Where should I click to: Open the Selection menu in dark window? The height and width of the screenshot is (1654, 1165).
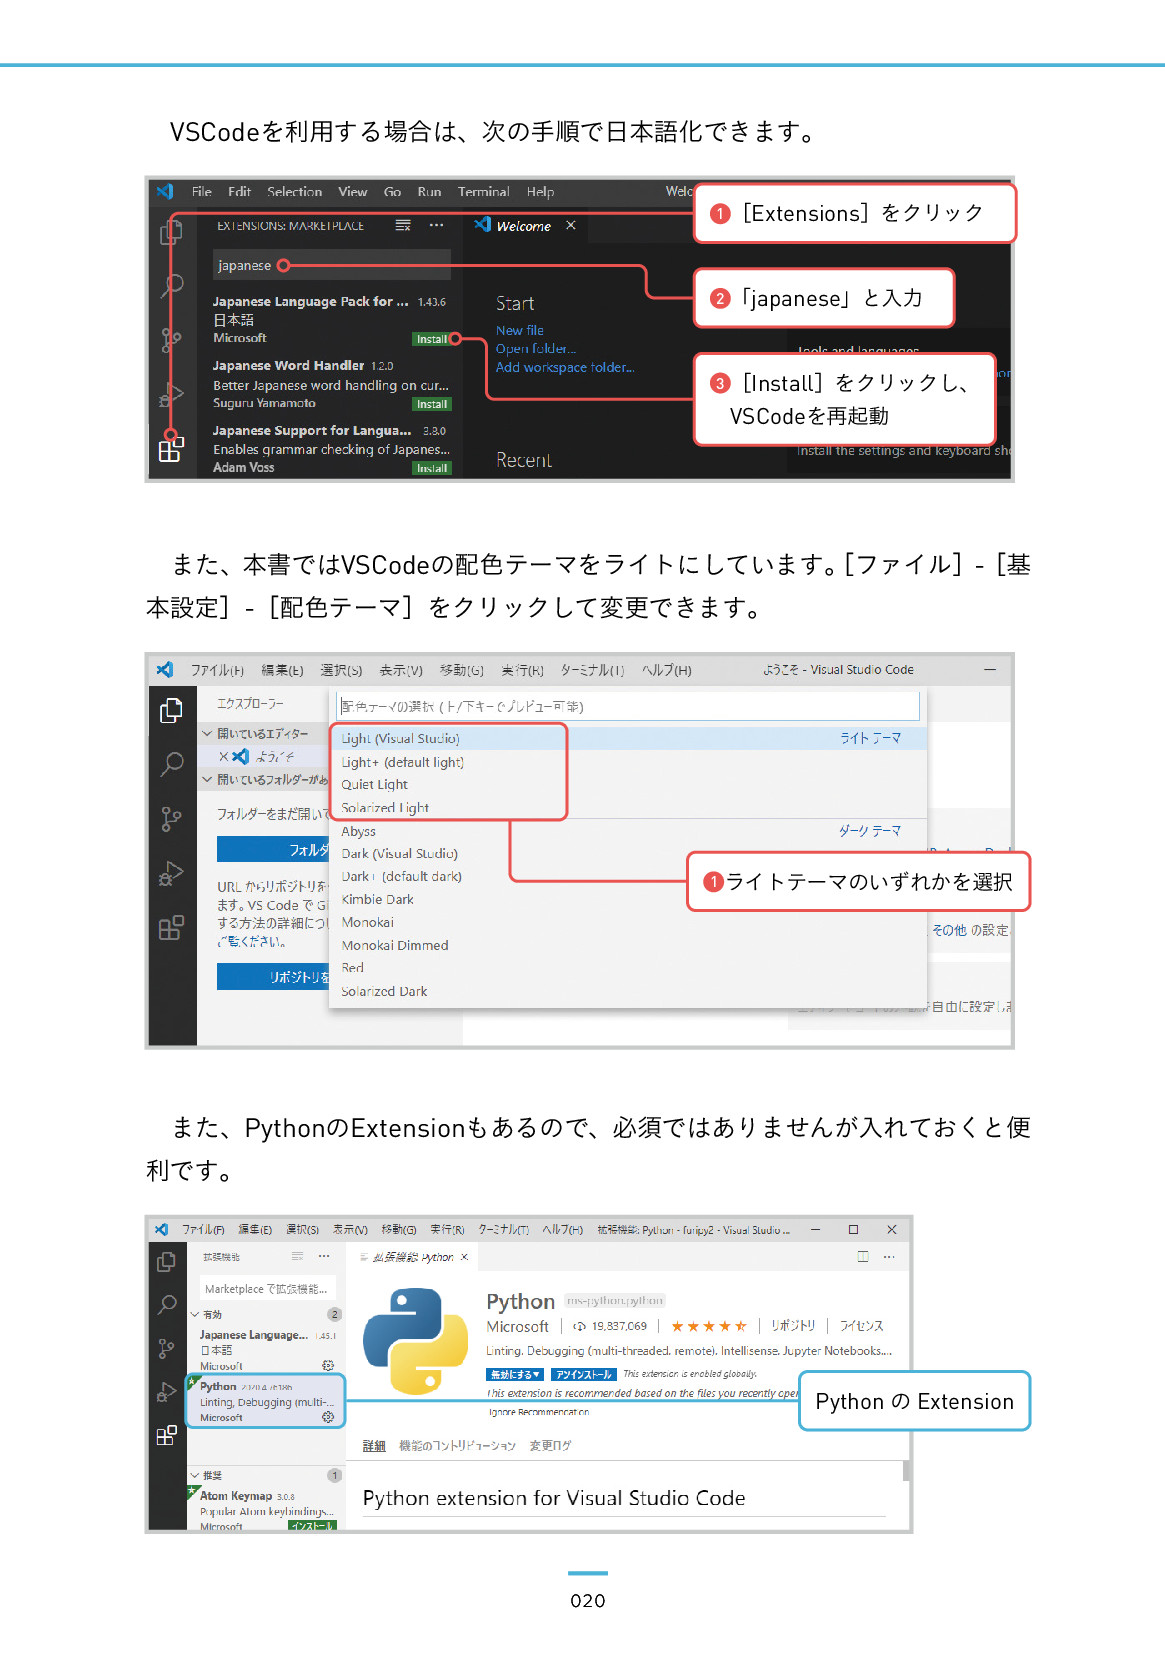click(x=294, y=192)
